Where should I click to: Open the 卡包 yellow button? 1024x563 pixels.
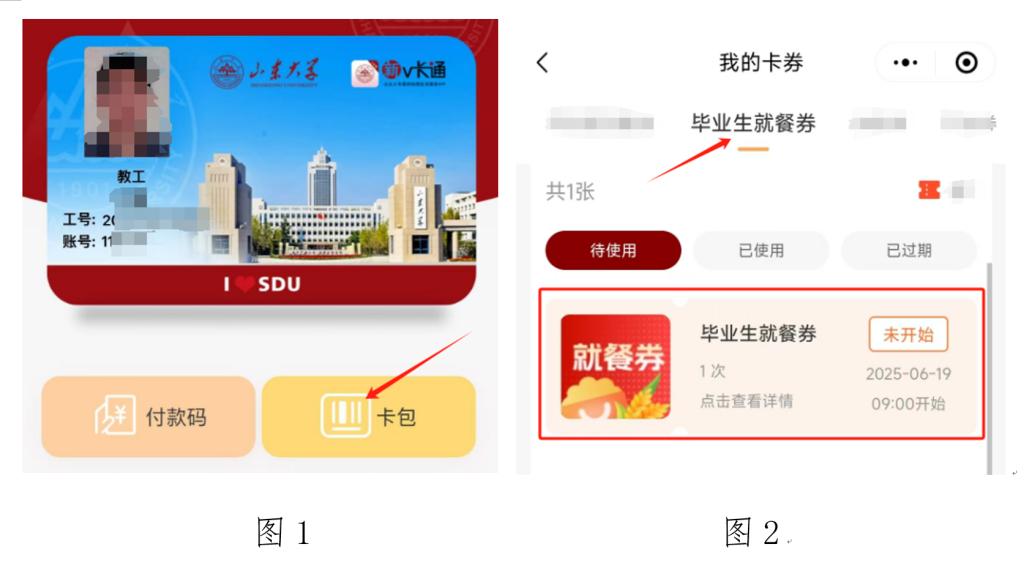pos(368,416)
